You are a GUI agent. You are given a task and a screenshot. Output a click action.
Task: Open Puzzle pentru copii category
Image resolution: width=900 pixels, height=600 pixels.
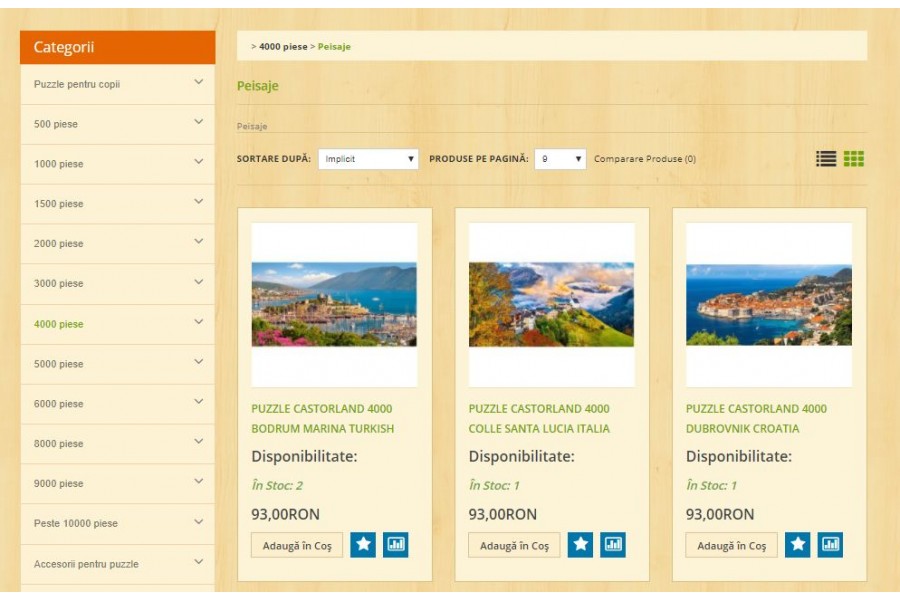[x=77, y=84]
